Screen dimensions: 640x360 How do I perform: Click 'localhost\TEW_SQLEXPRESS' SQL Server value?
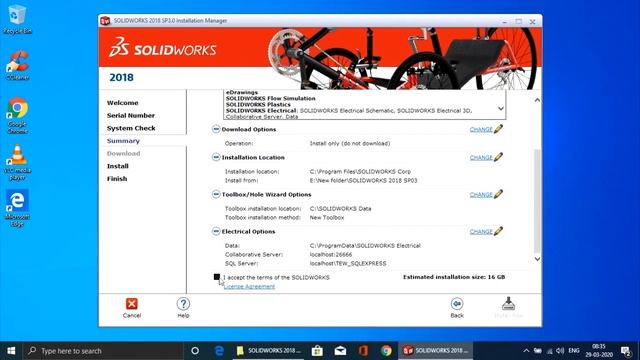tap(348, 264)
